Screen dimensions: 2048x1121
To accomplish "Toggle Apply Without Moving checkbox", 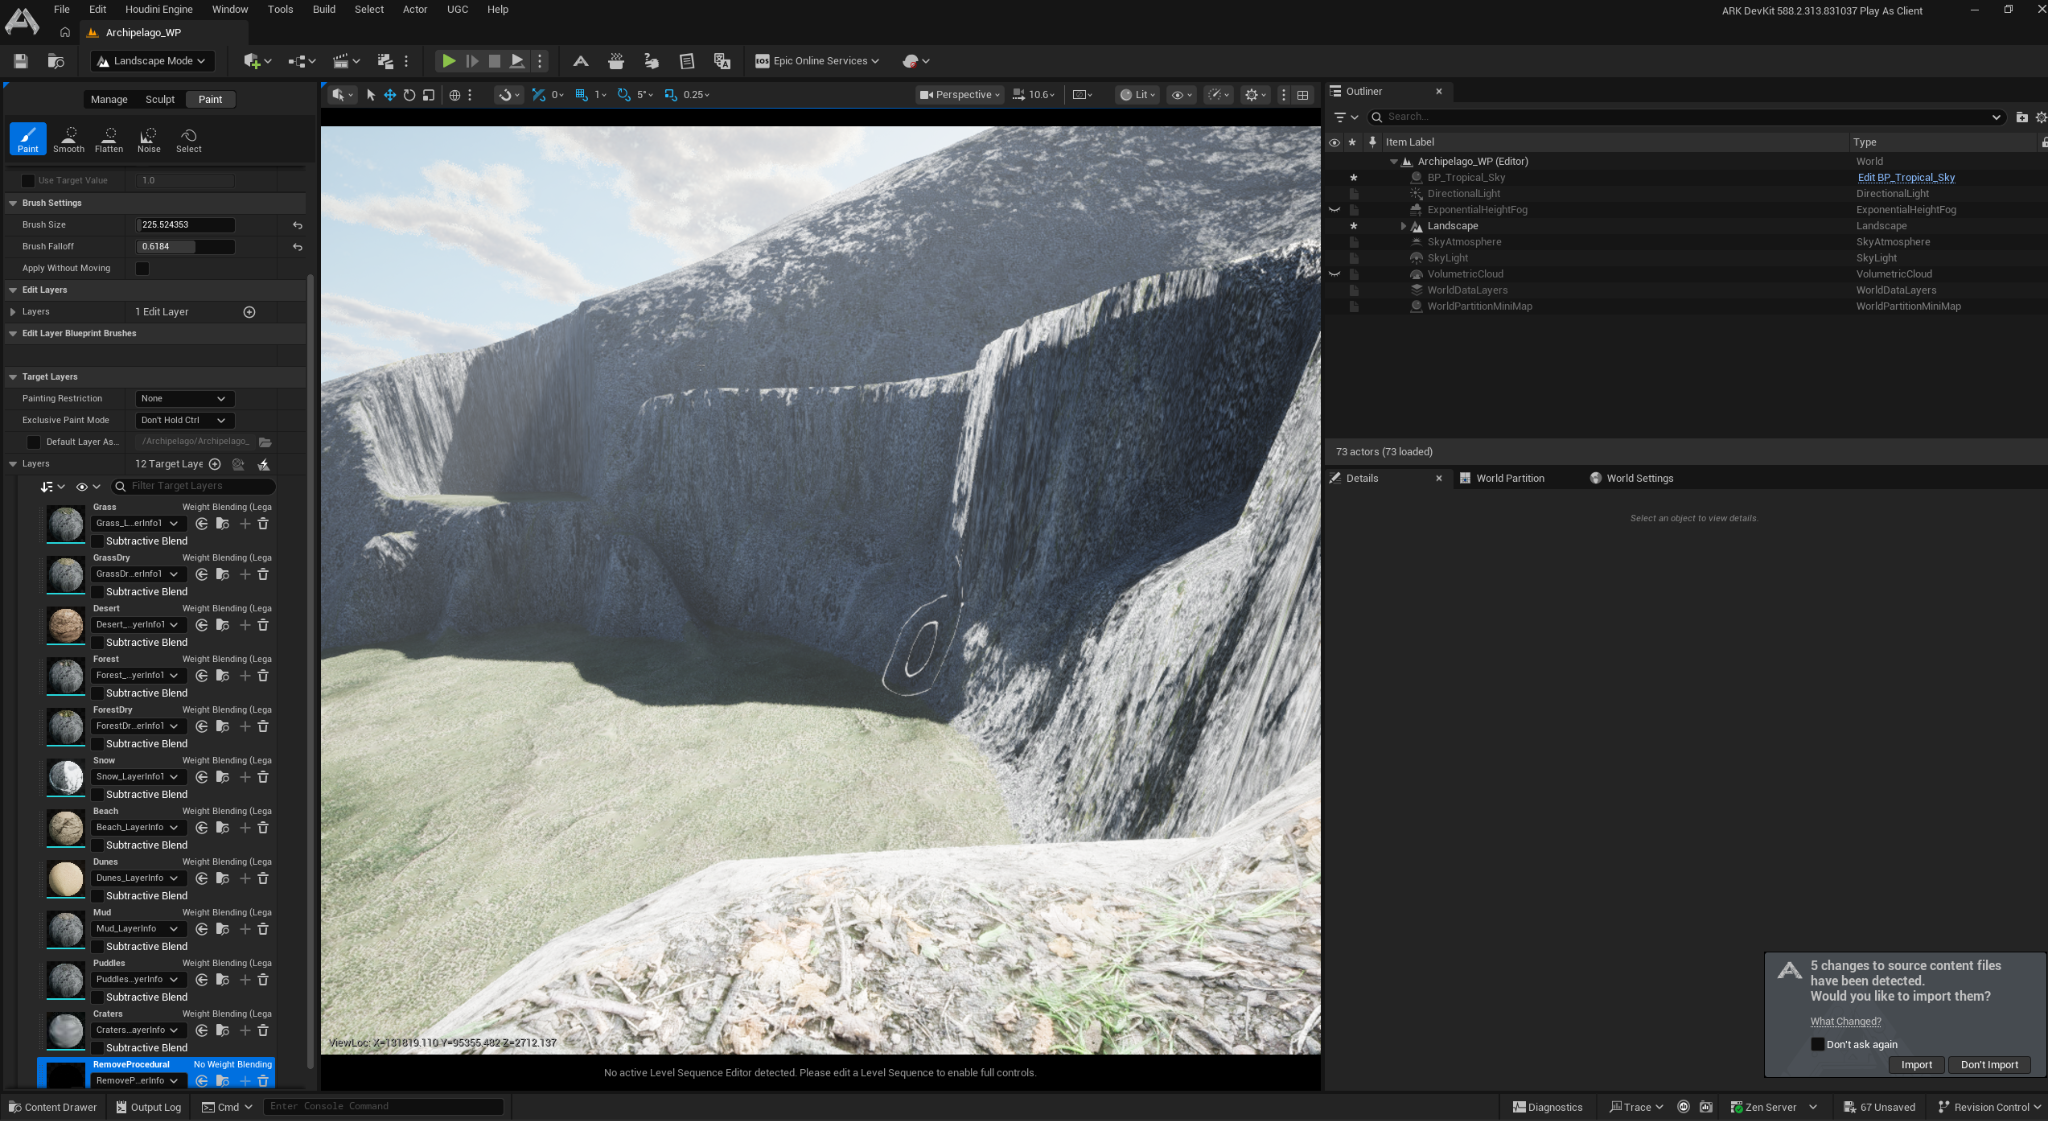I will [x=142, y=268].
